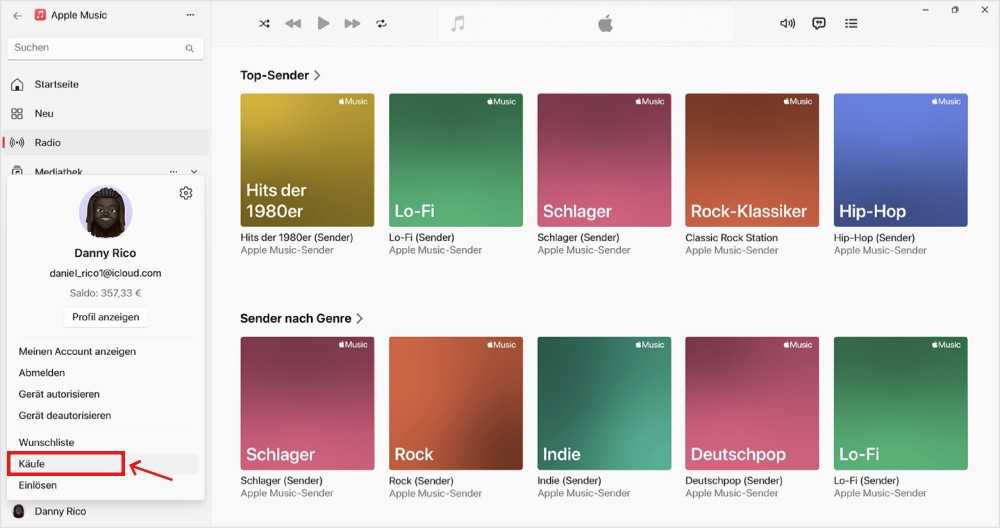The width and height of the screenshot is (1000, 528).
Task: Click the Hits der 1980er (Sender) title
Action: point(297,238)
